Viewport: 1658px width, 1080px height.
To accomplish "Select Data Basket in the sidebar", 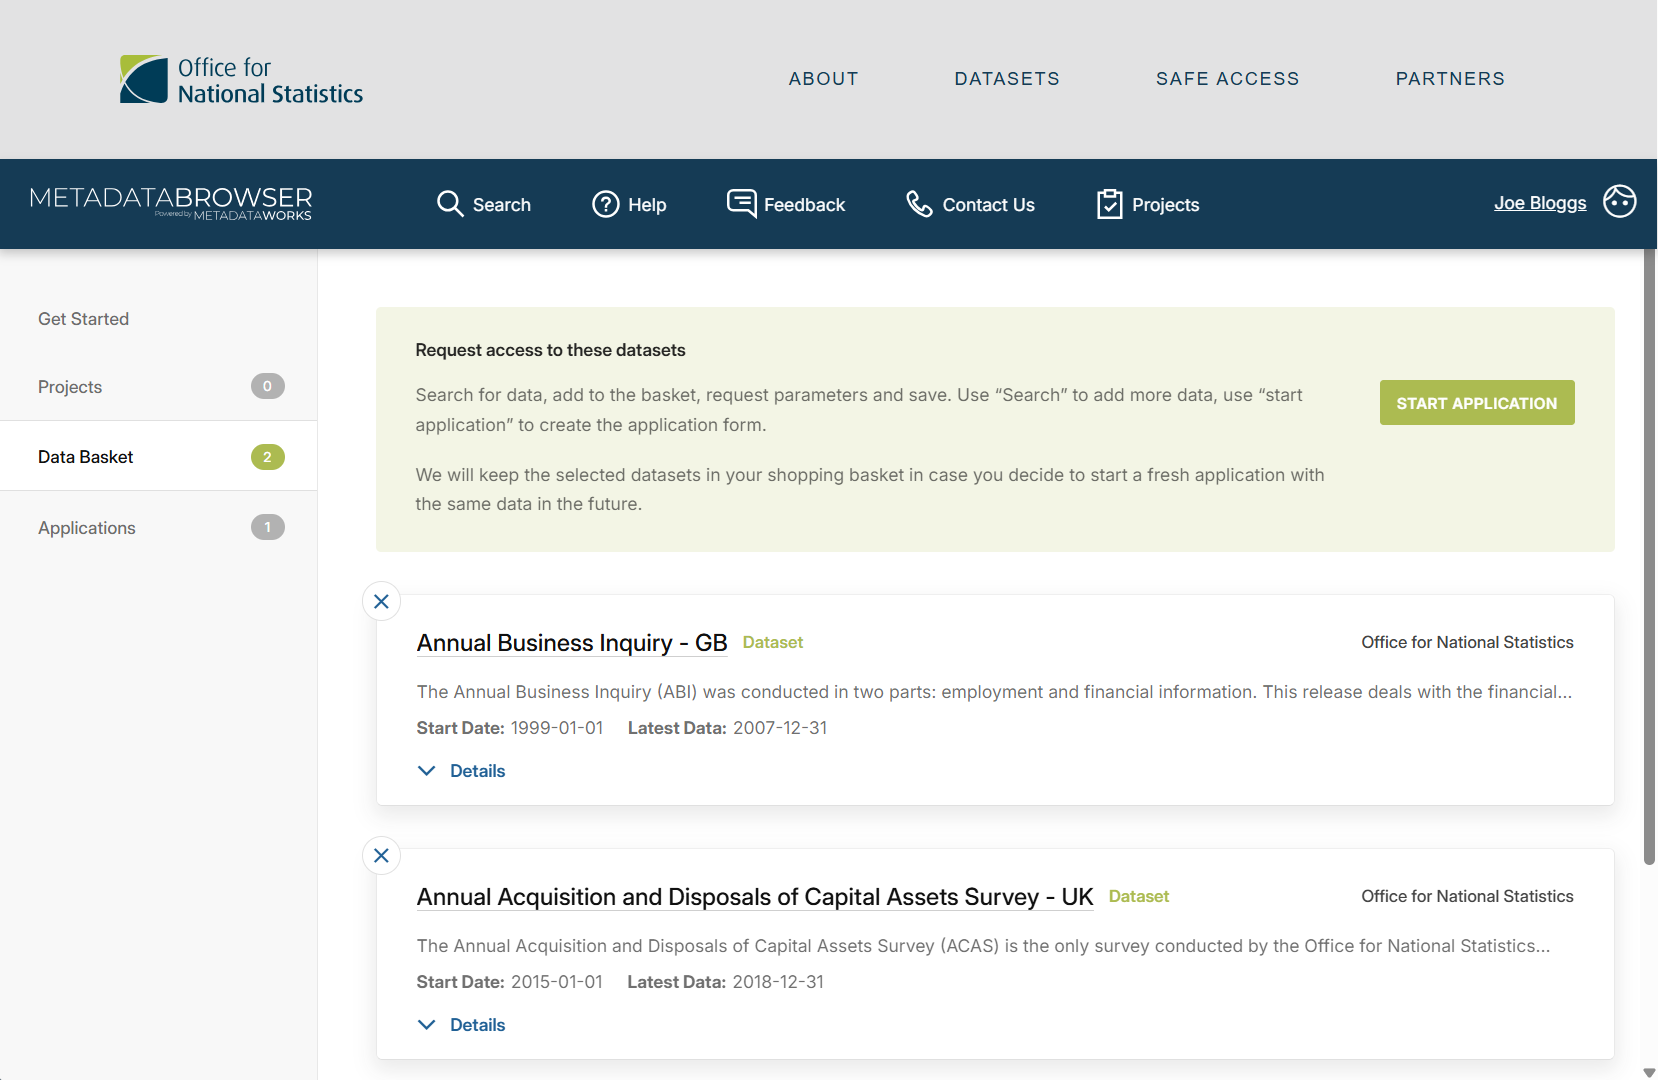I will pyautogui.click(x=86, y=457).
